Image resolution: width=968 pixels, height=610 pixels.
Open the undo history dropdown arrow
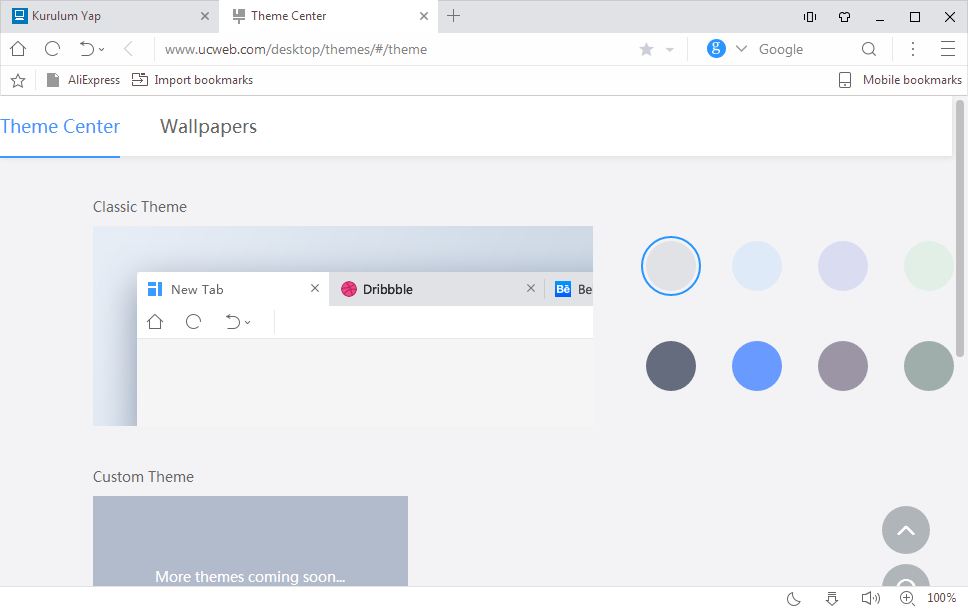(102, 49)
